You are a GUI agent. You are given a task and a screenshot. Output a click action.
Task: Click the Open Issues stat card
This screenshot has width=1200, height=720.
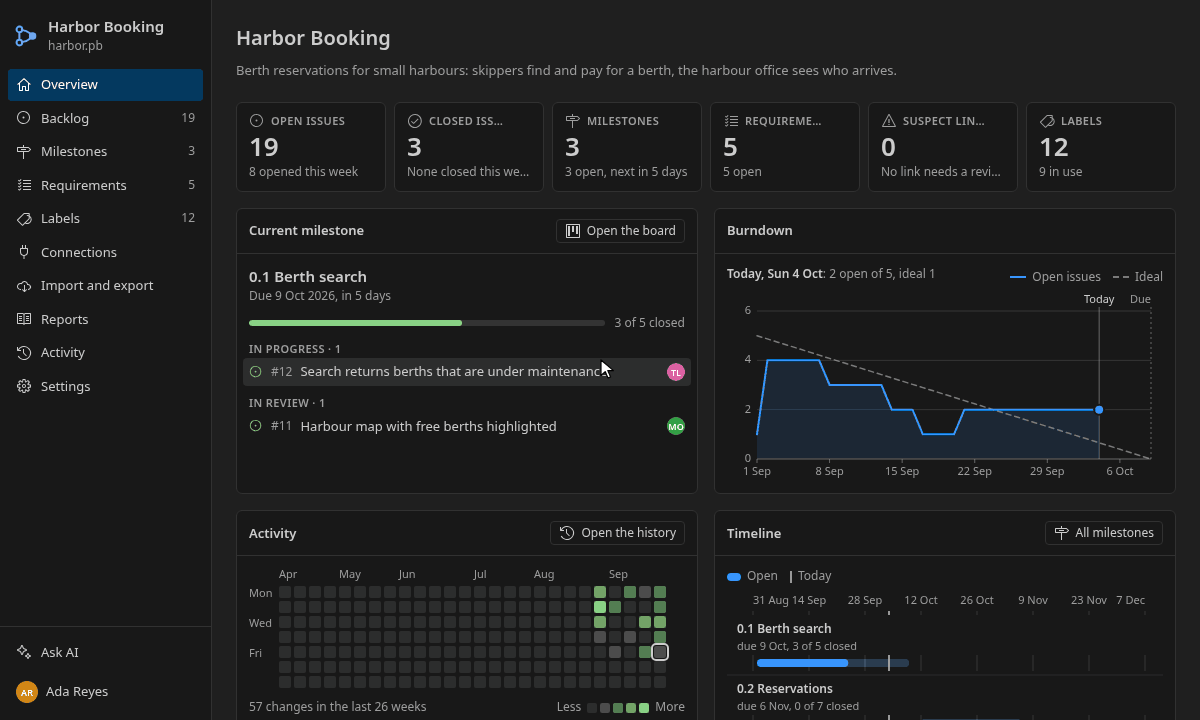click(311, 147)
